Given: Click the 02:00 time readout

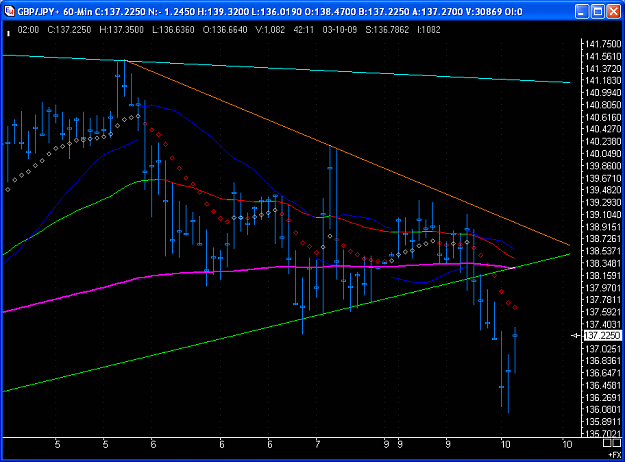Looking at the screenshot, I should (28, 30).
